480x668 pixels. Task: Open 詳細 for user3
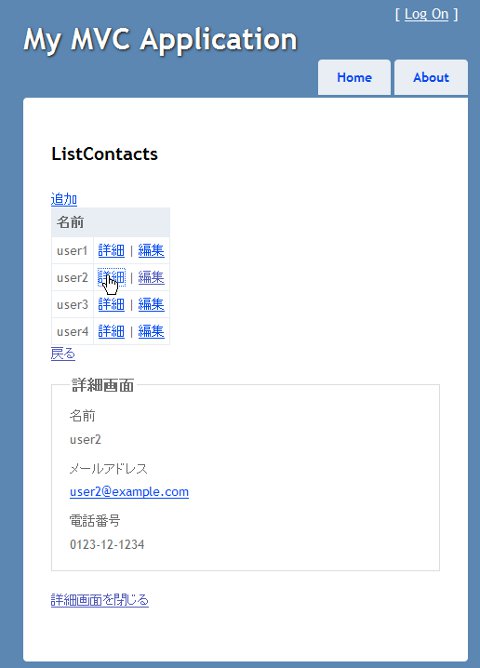pos(111,305)
